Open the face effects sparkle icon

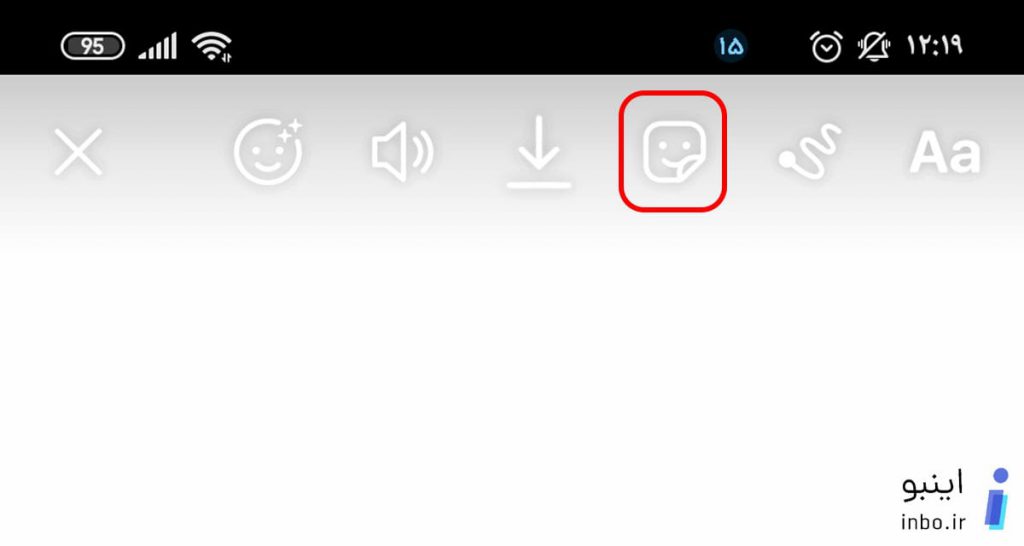[x=268, y=151]
